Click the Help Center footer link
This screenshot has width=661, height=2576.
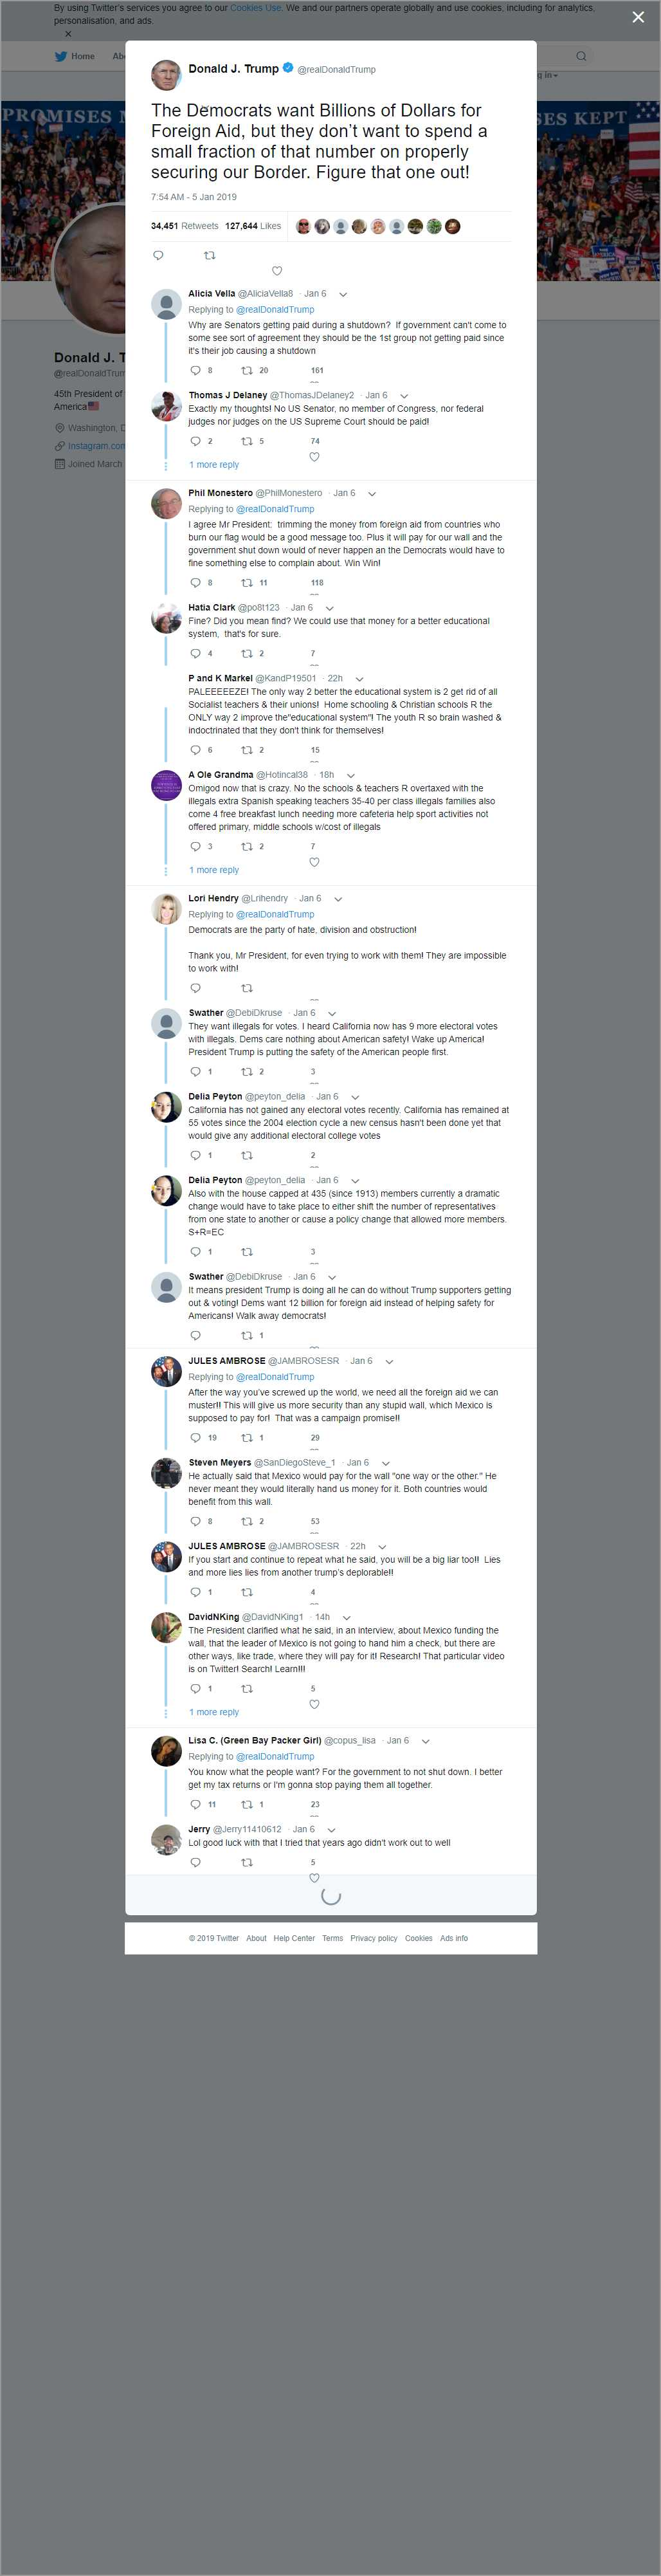(x=294, y=1938)
